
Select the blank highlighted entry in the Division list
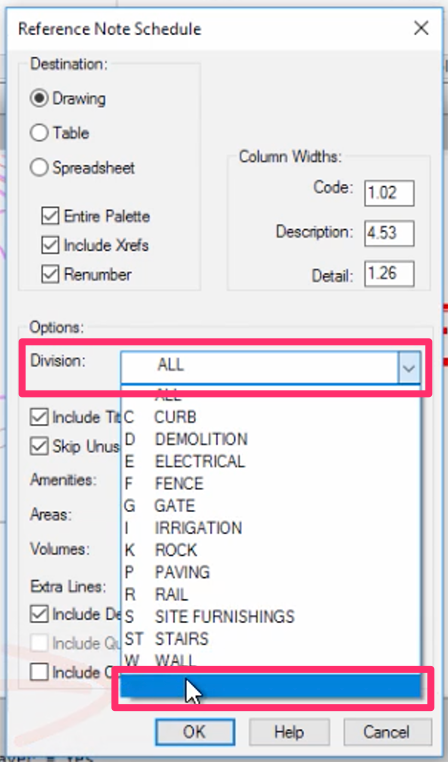(x=270, y=685)
